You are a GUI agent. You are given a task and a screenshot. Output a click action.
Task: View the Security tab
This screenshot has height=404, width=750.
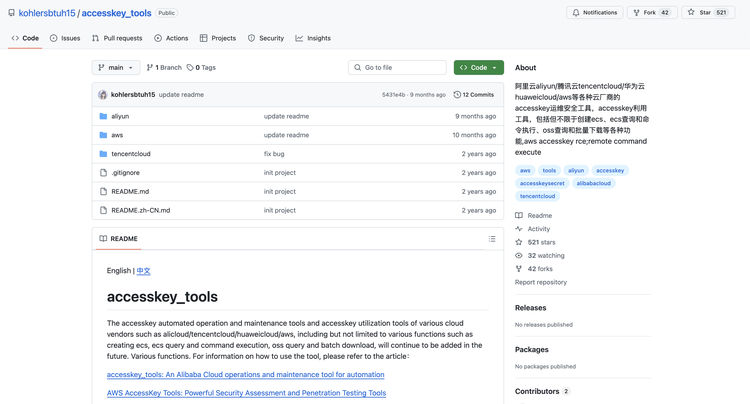266,38
